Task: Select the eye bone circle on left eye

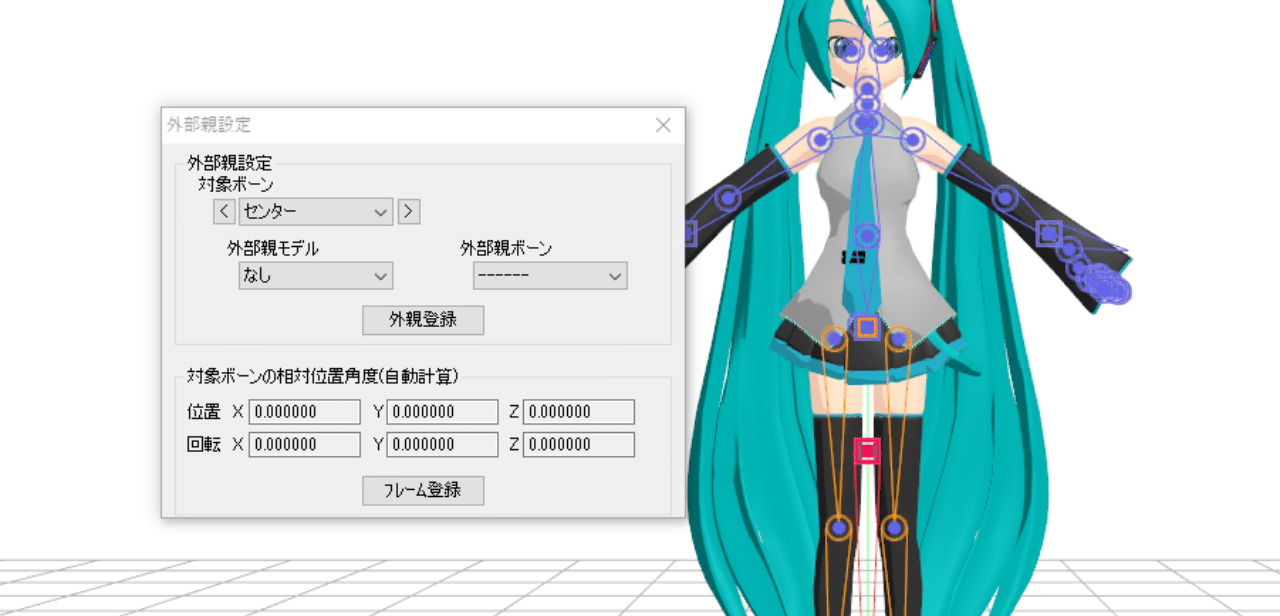Action: click(850, 49)
